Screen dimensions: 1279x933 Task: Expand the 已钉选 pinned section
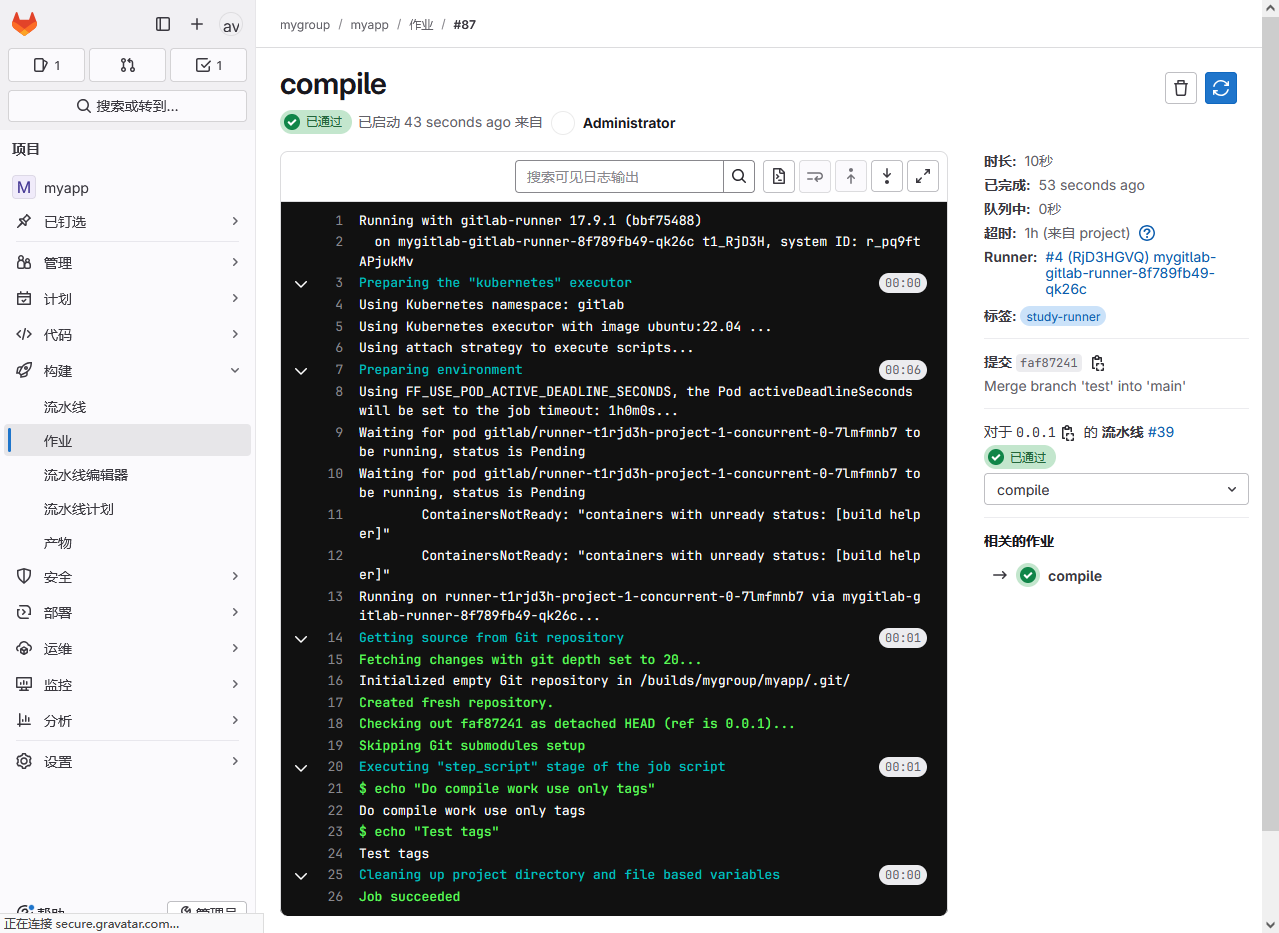click(127, 222)
